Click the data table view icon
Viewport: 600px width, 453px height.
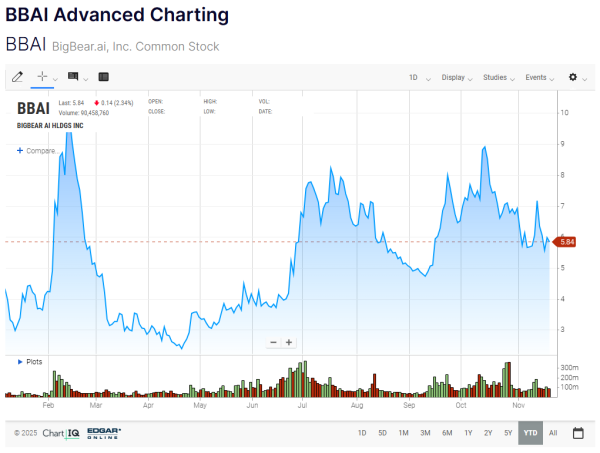click(x=104, y=77)
